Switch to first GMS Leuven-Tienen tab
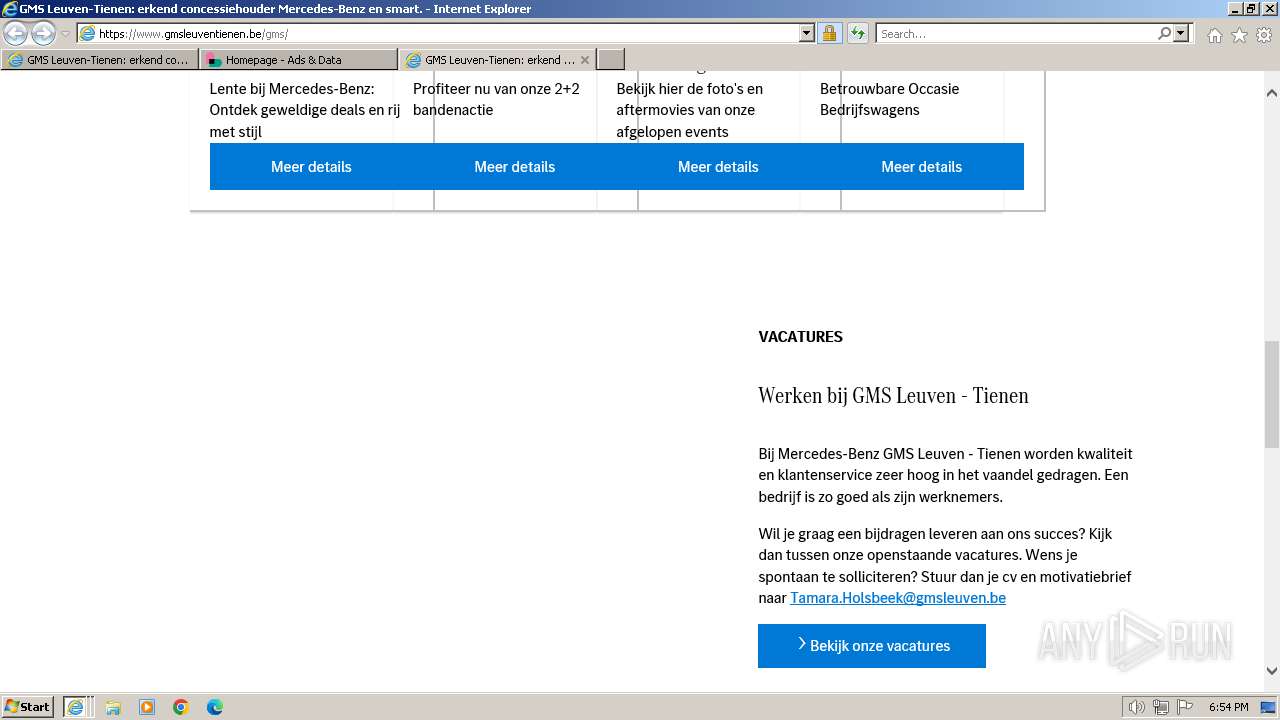1280x720 pixels. coord(99,60)
